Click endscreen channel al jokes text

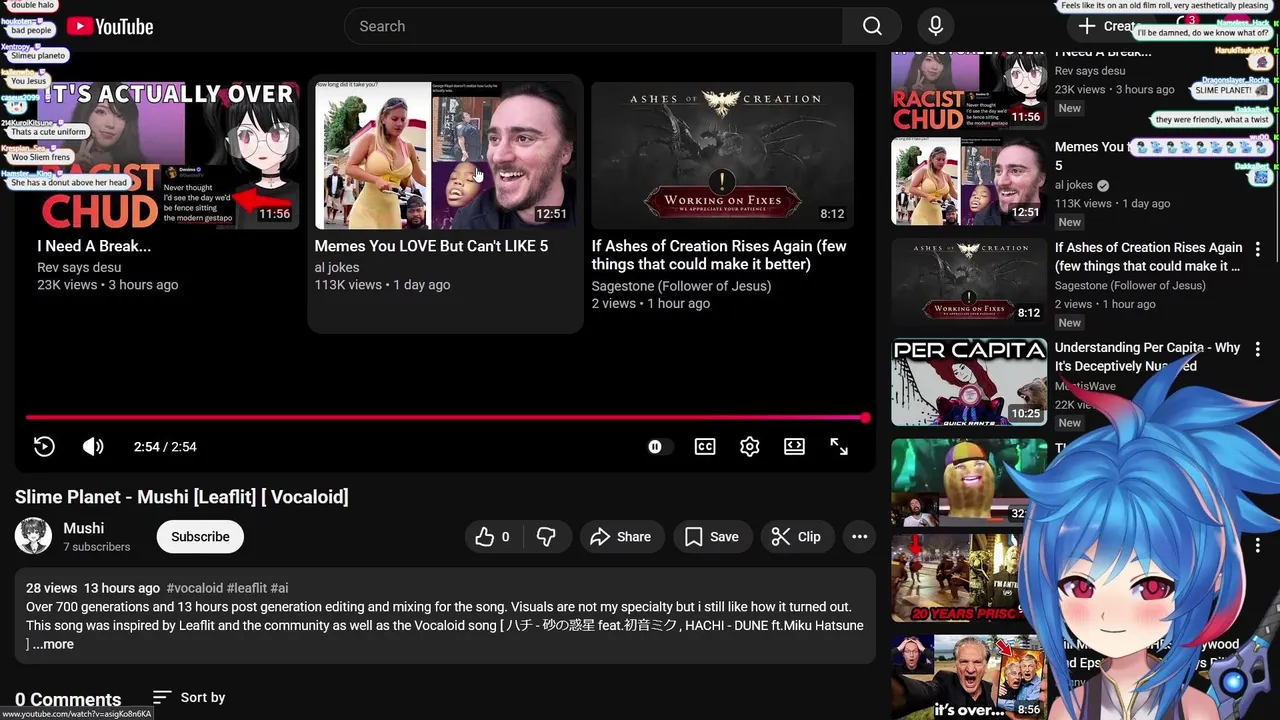[x=337, y=267]
